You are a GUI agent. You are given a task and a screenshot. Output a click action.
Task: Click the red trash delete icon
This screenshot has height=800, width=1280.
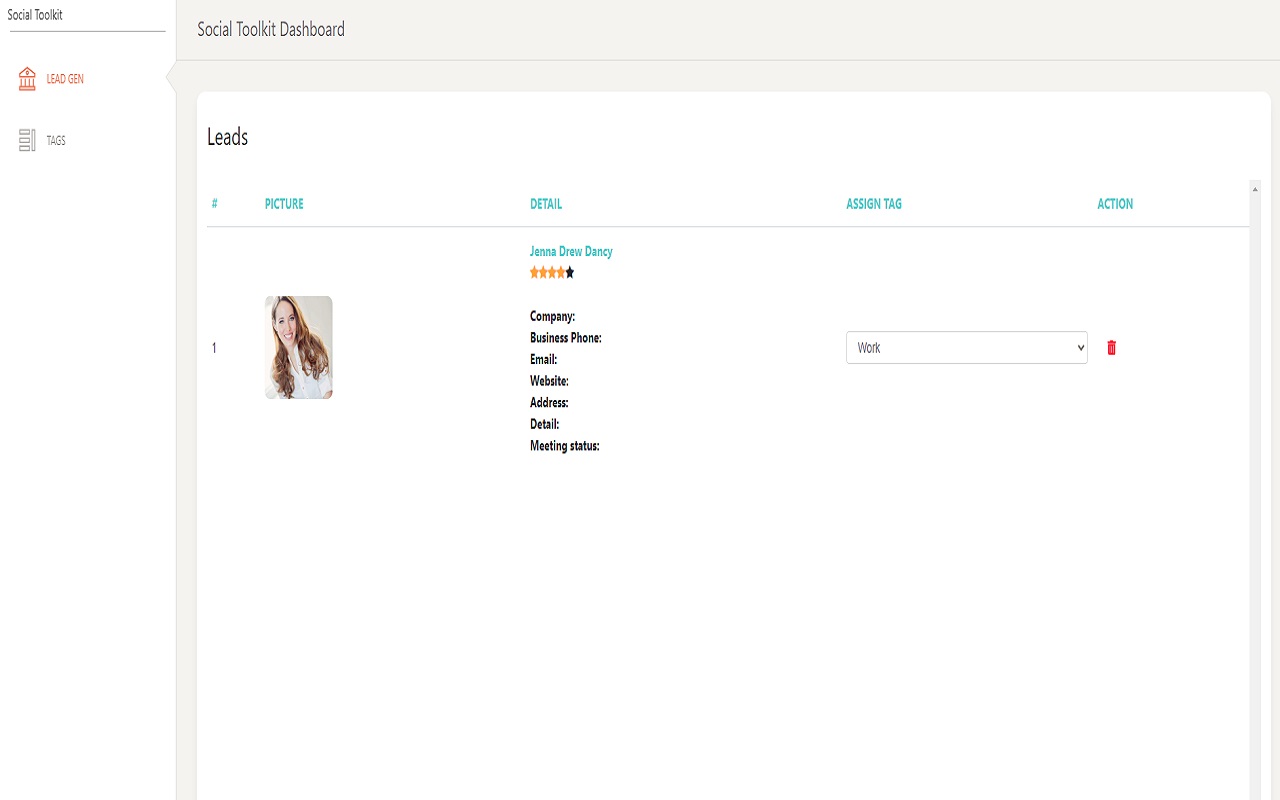(x=1110, y=347)
